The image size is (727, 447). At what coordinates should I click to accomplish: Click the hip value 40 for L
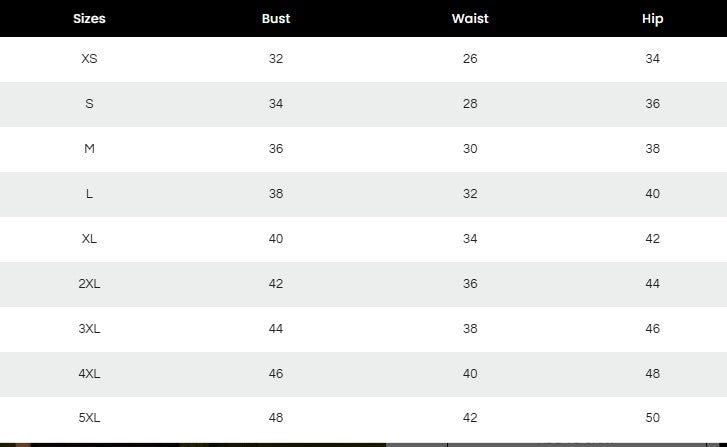coord(652,194)
